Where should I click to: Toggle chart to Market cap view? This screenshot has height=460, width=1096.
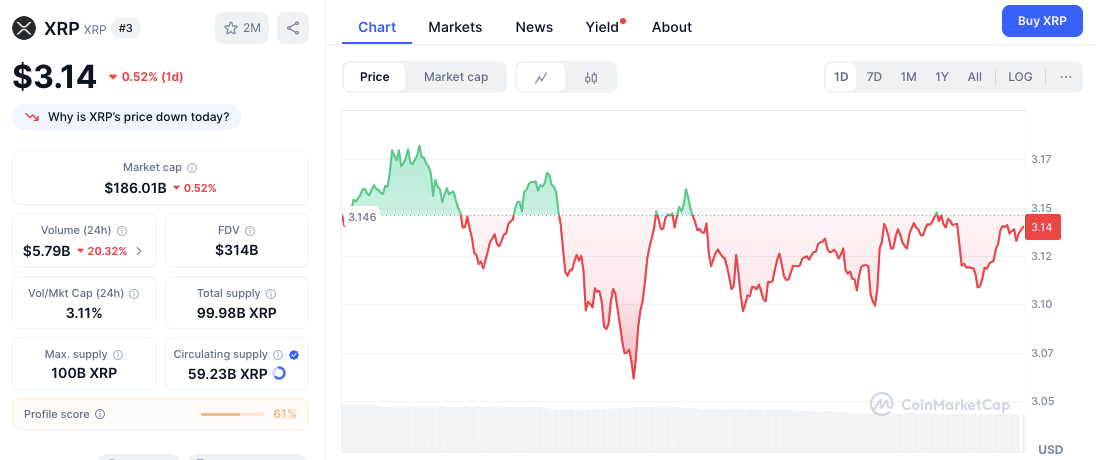point(456,77)
